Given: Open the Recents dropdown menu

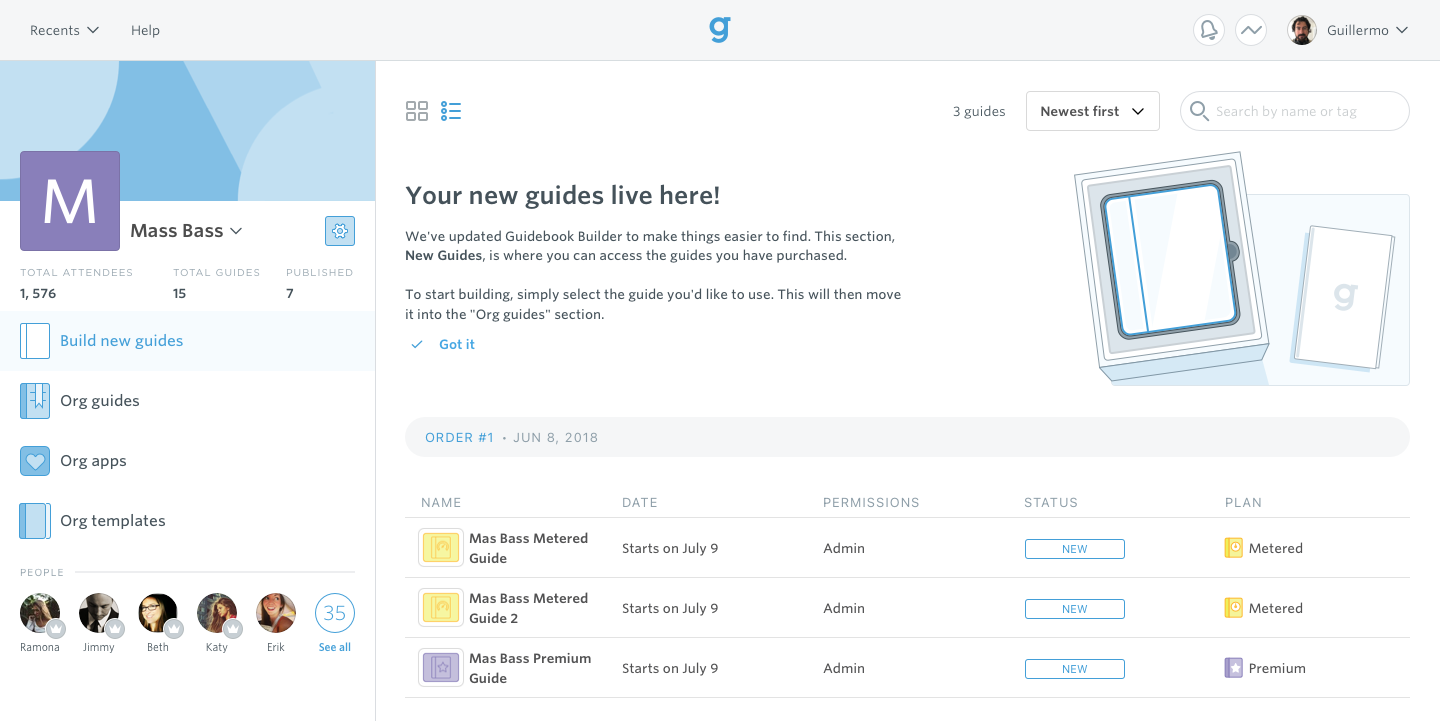Looking at the screenshot, I should pyautogui.click(x=64, y=30).
